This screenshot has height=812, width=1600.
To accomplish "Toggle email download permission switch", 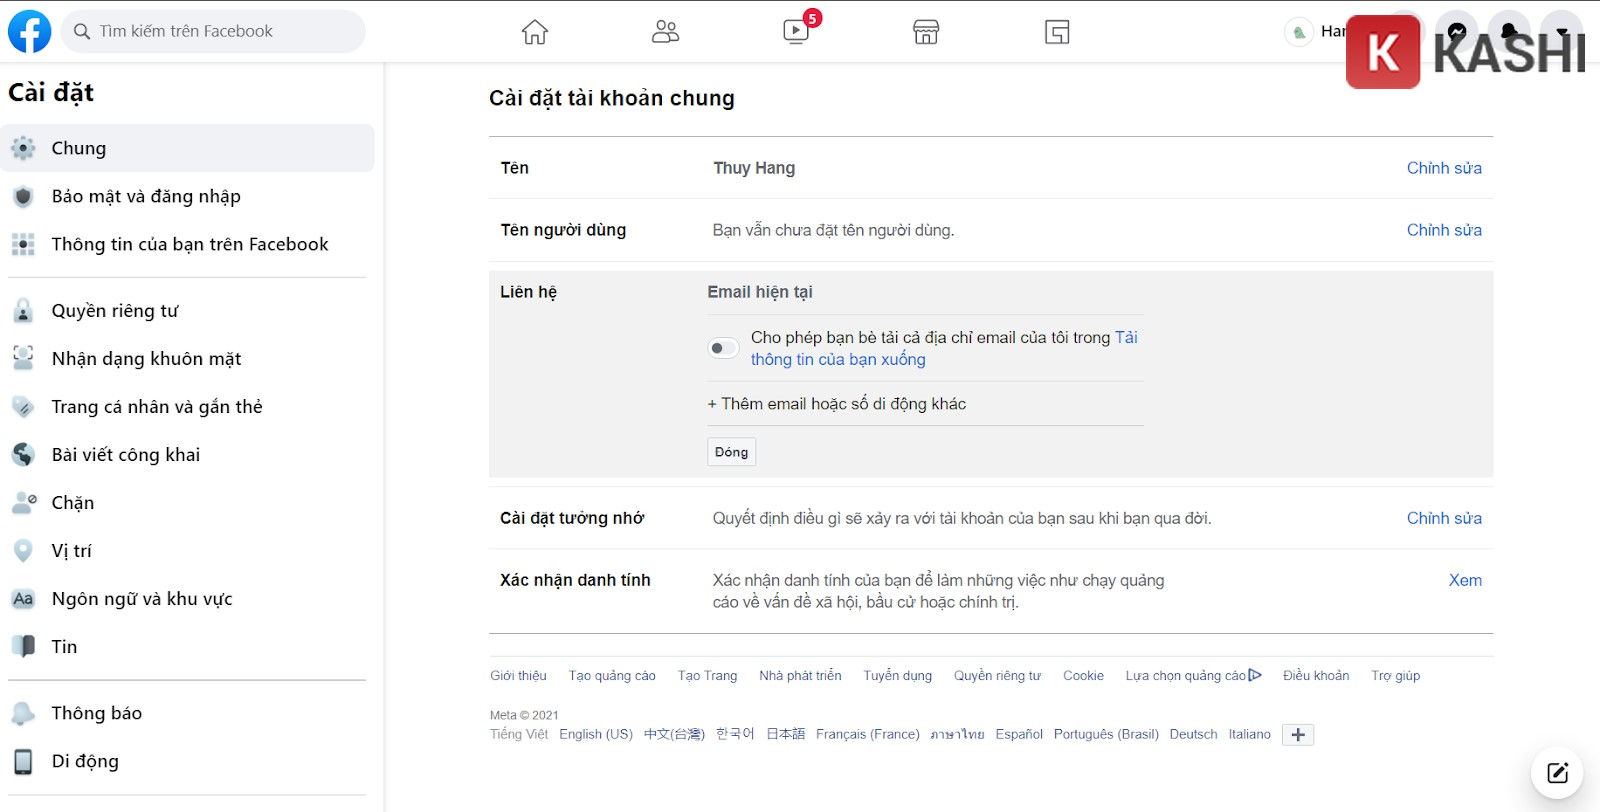I will tap(723, 348).
